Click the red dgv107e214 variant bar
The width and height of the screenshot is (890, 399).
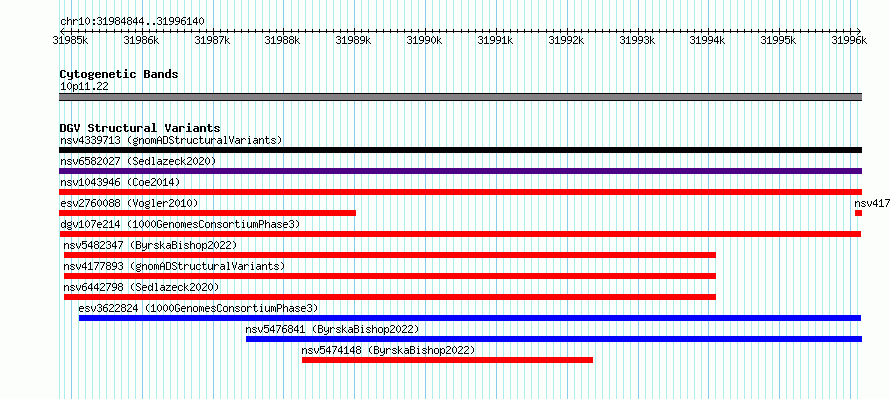[x=460, y=234]
